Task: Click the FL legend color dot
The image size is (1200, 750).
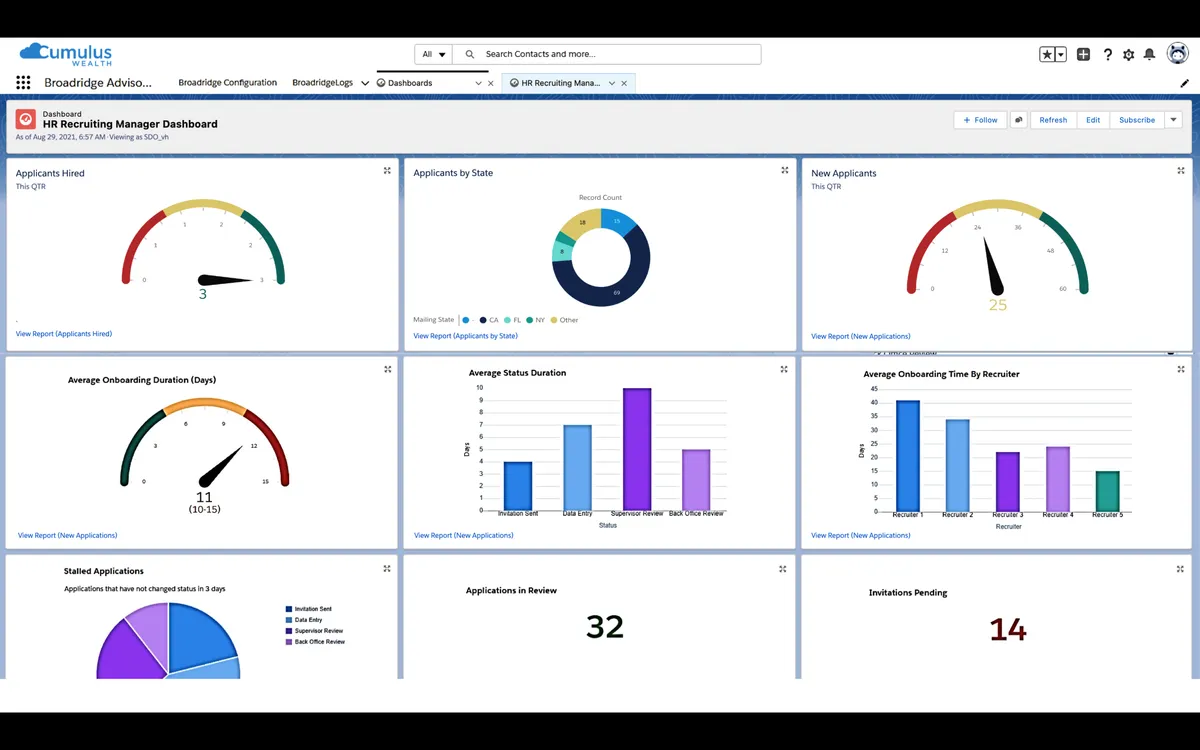Action: tap(507, 320)
